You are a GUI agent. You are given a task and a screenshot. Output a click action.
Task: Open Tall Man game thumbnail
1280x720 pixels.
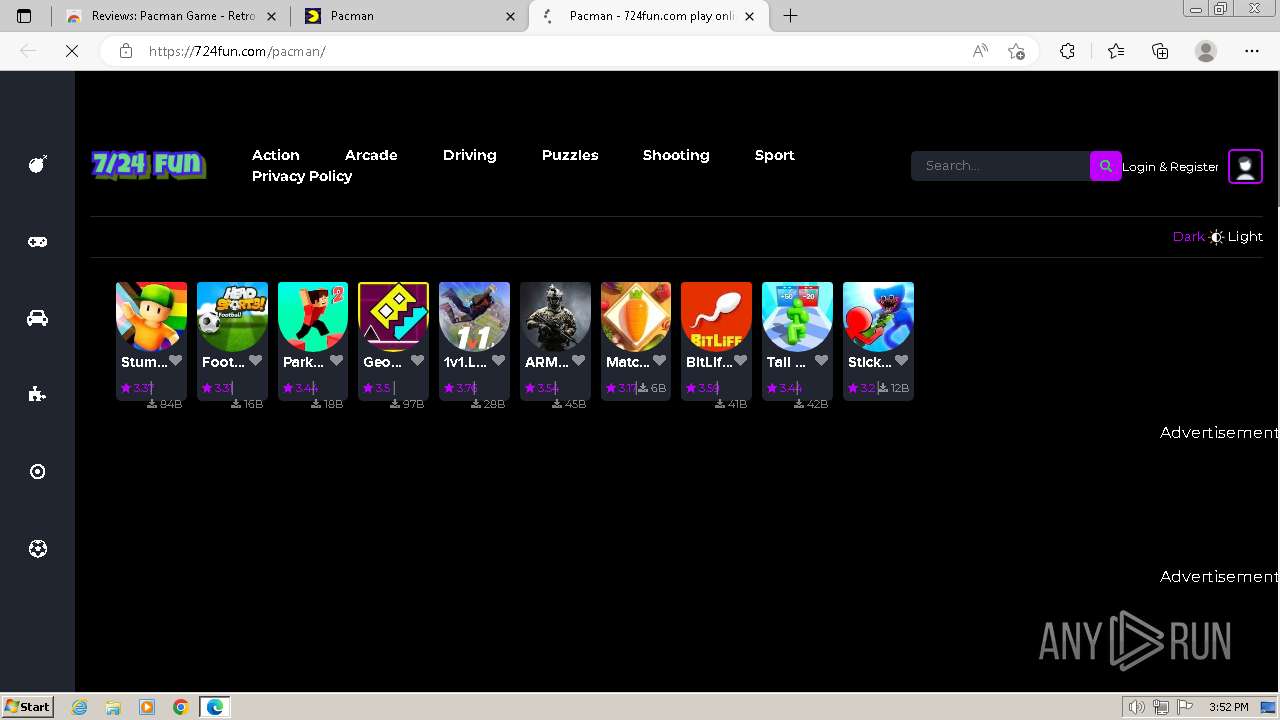pos(797,317)
